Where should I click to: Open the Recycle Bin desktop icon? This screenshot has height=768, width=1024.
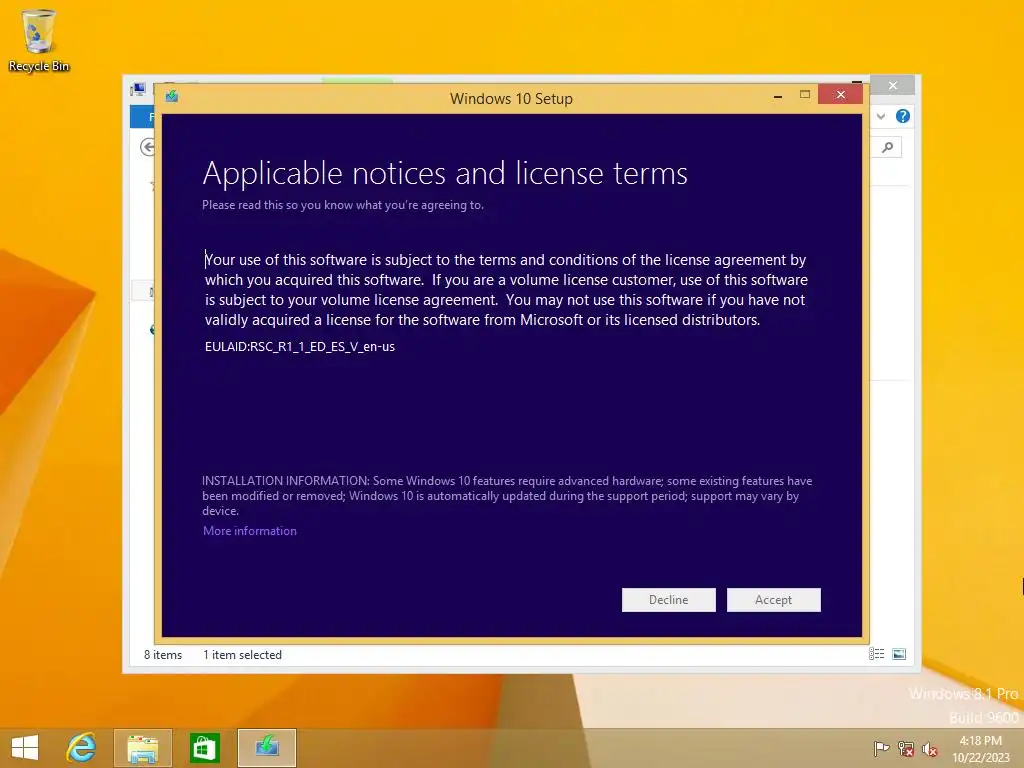39,40
